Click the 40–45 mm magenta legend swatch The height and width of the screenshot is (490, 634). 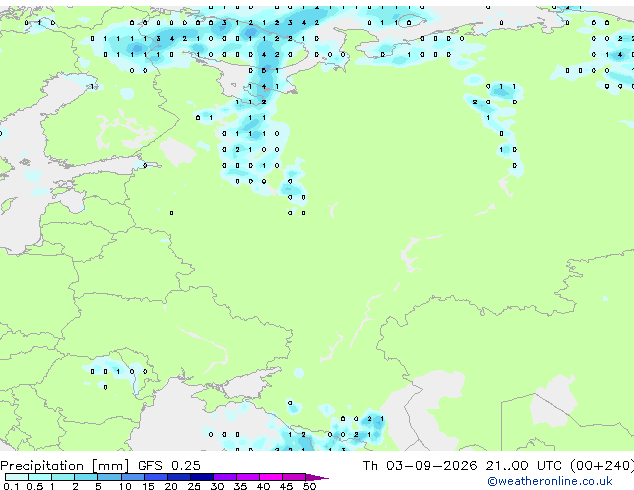click(271, 477)
